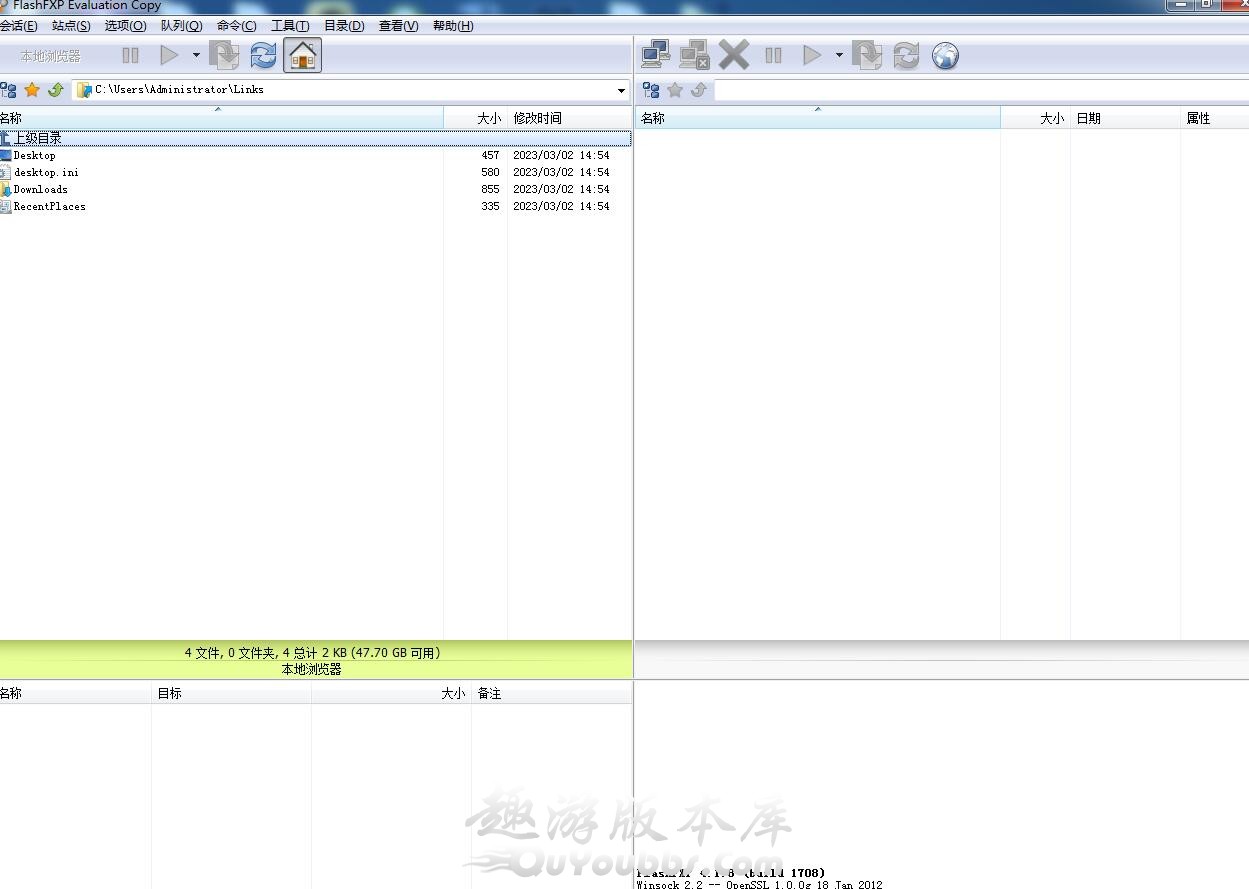Click the local pane transfer queue icon
Screen dimensions: 1249x889
click(224, 56)
